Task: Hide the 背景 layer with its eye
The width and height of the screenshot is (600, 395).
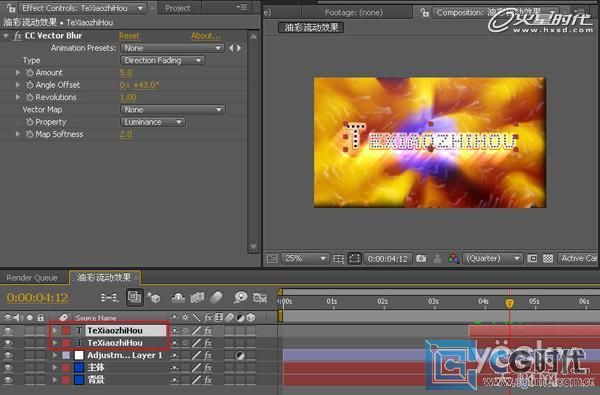Action: (x=8, y=380)
